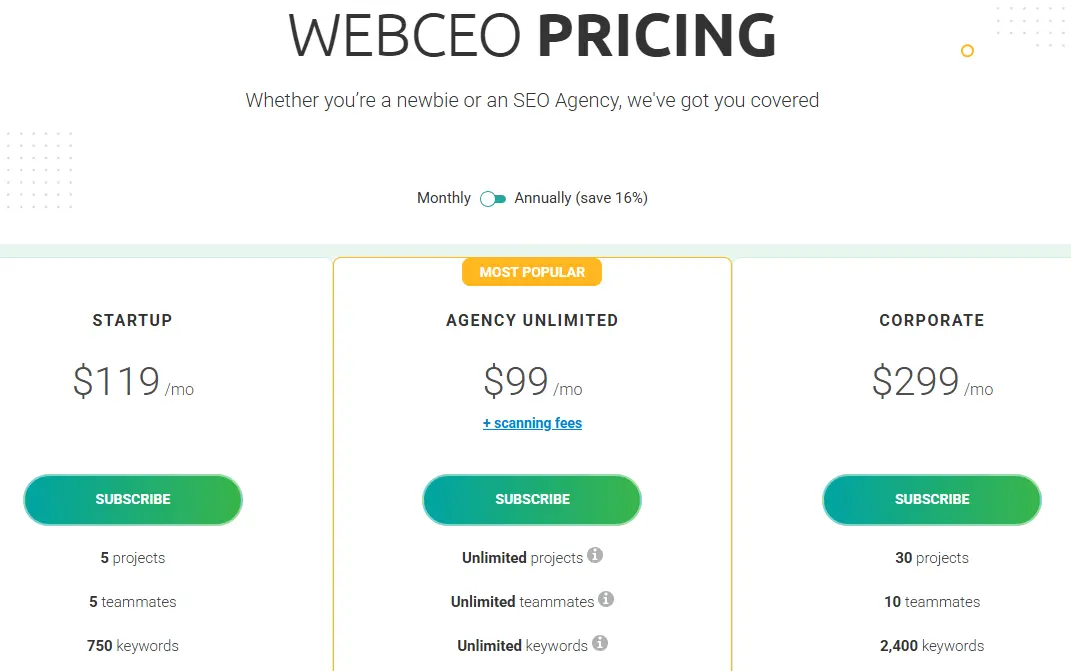Image resolution: width=1071 pixels, height=671 pixels.
Task: Open the scanning fees link
Action: point(532,423)
